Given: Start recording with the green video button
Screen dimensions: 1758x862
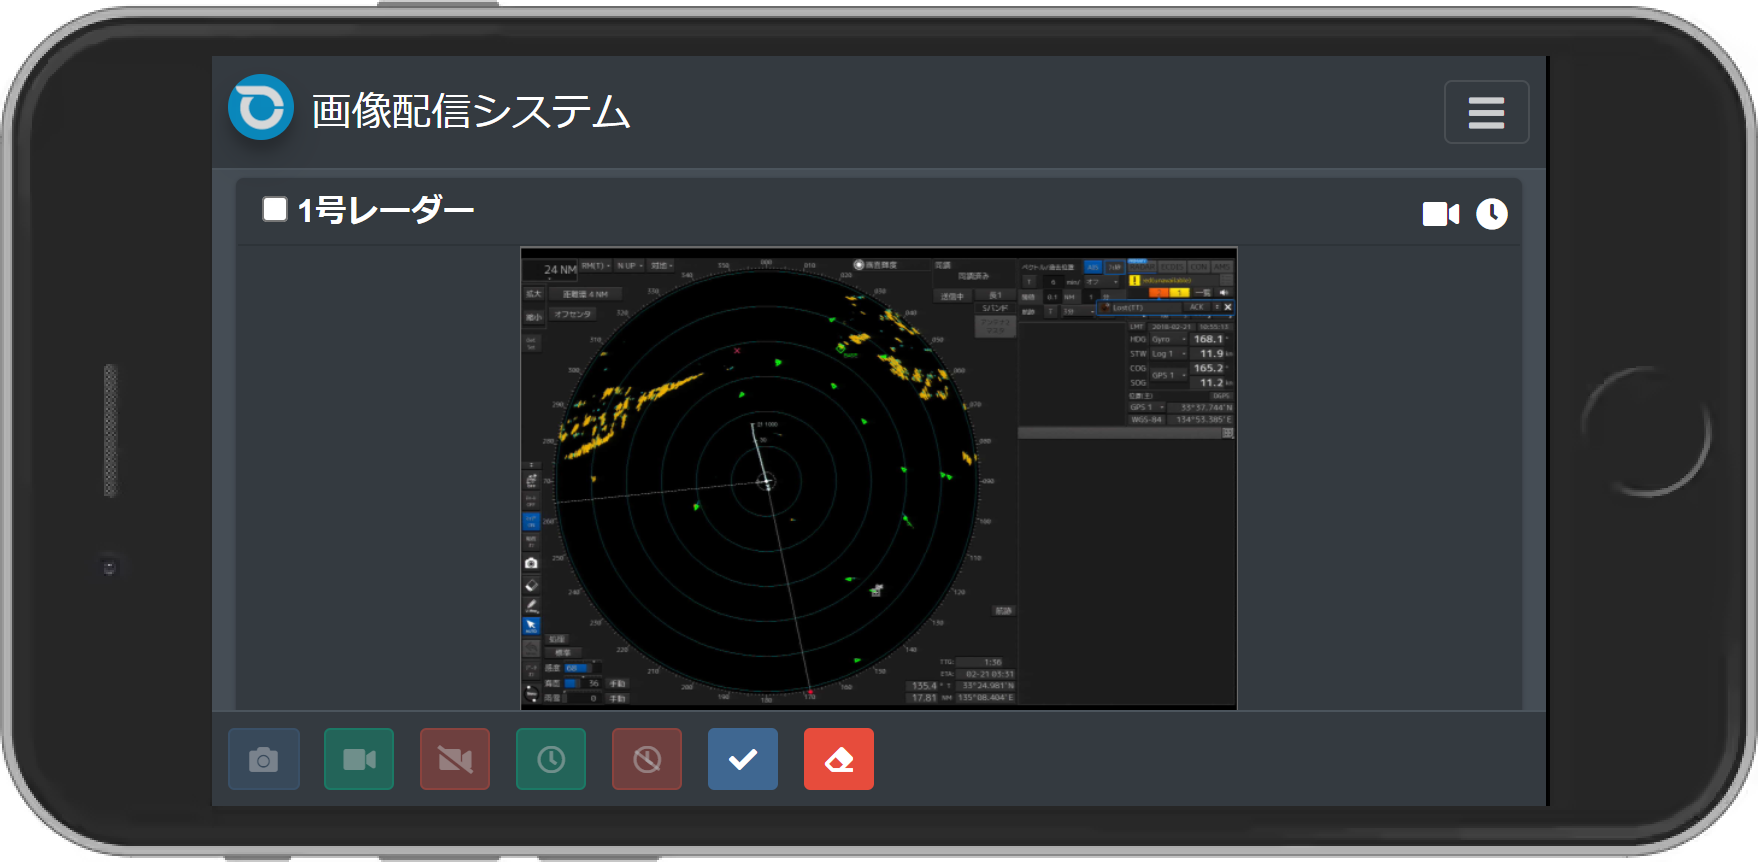Looking at the screenshot, I should [359, 760].
